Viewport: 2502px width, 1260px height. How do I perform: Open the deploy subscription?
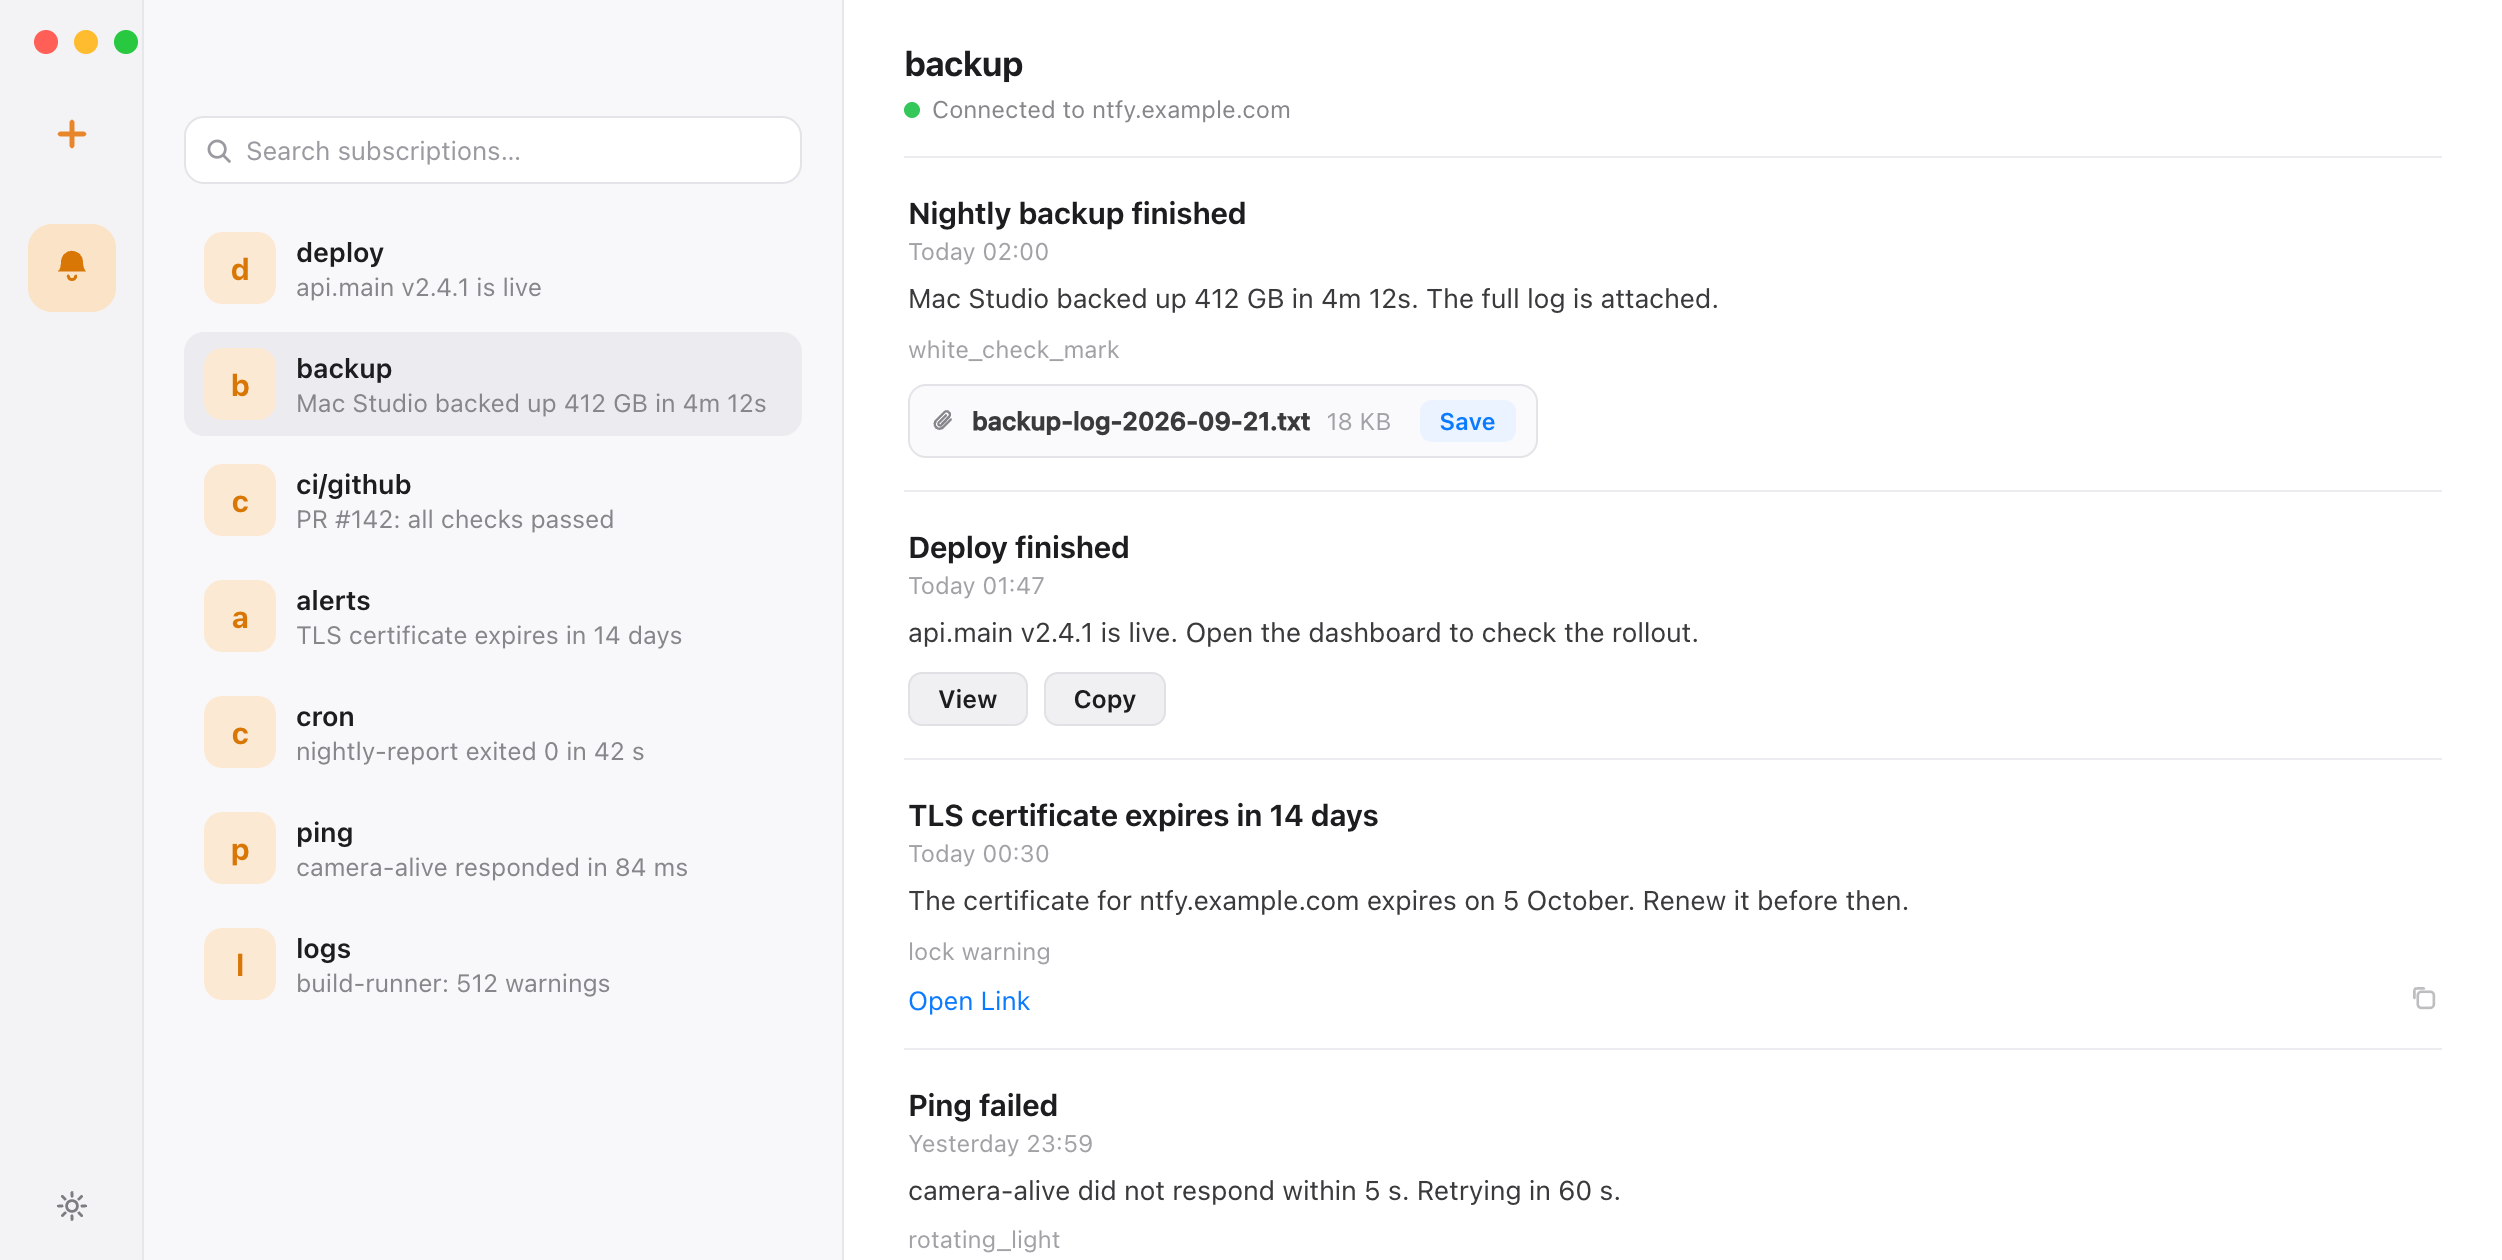pyautogui.click(x=493, y=268)
